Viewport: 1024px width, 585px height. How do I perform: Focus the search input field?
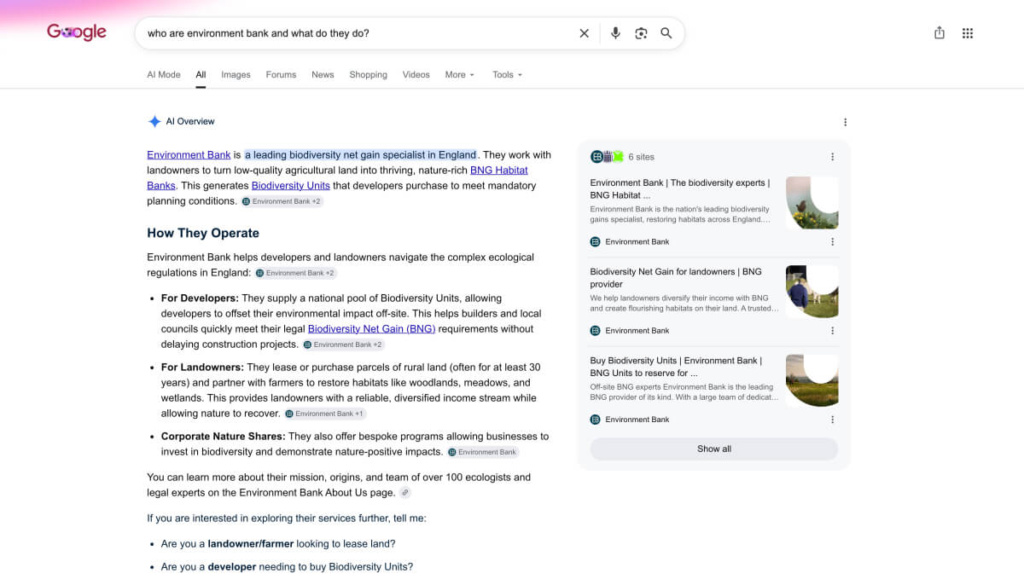pos(358,33)
